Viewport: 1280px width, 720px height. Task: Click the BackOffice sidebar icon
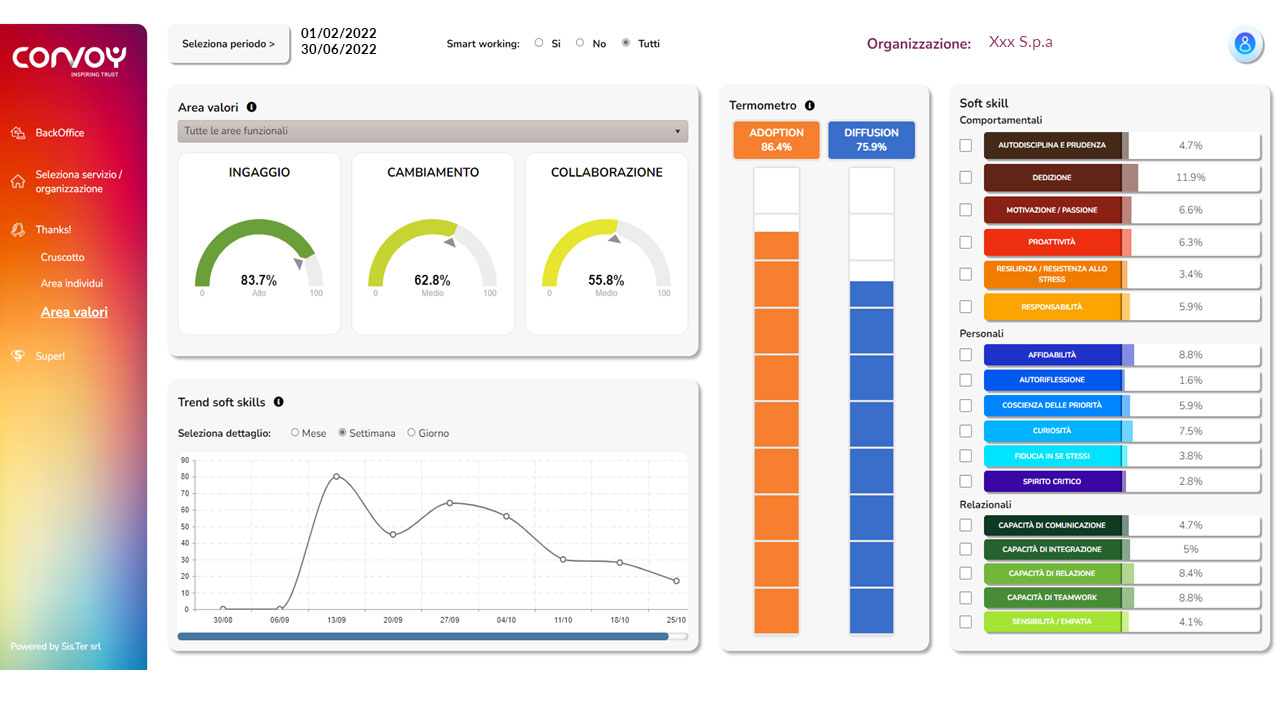click(18, 133)
